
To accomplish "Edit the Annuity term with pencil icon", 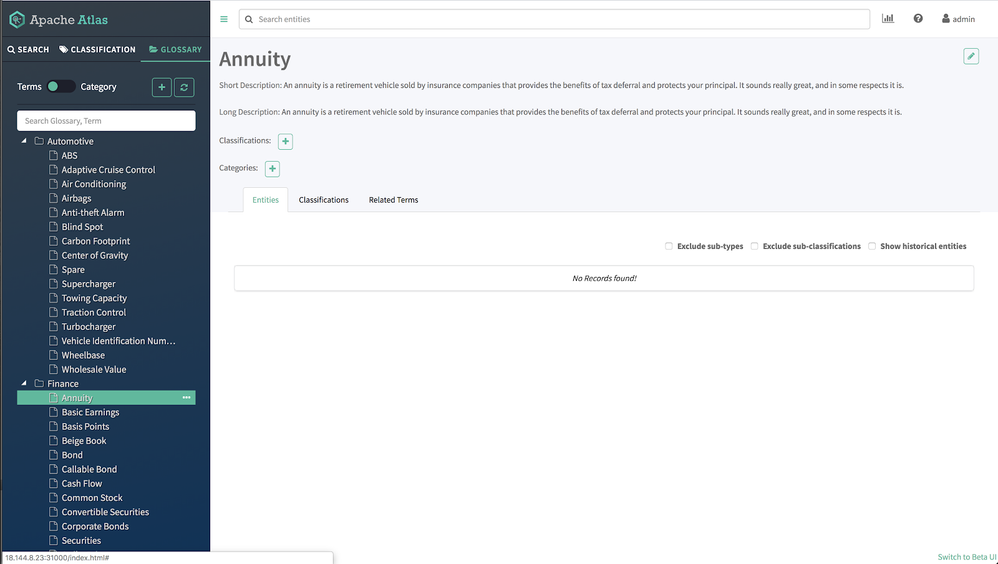I will pos(971,57).
